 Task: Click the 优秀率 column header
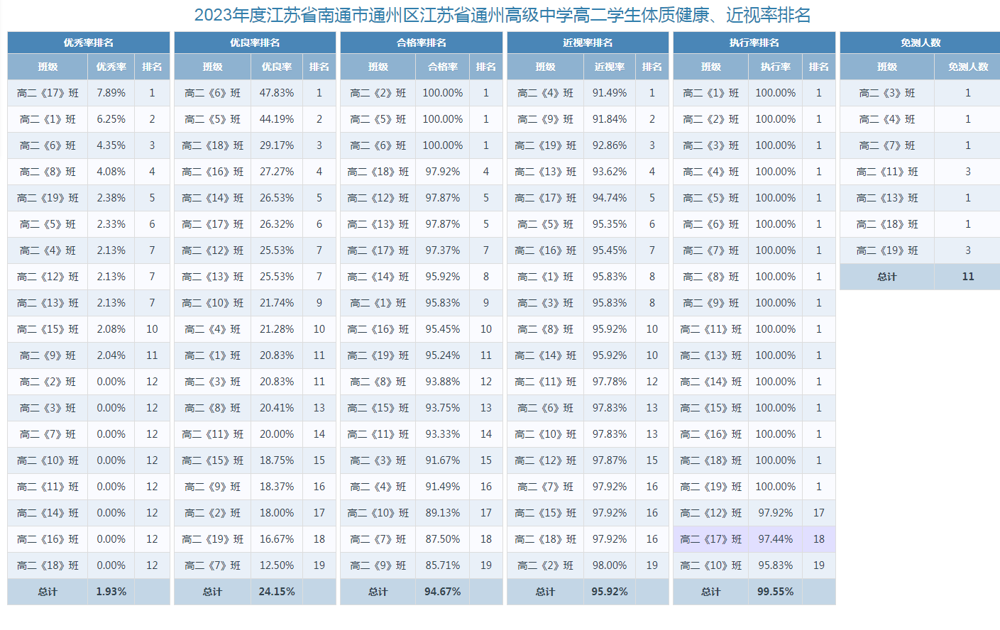111,67
